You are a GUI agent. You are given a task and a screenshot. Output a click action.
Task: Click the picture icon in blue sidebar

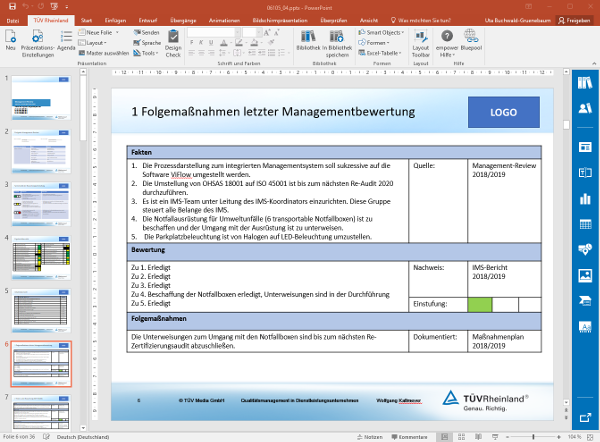click(585, 272)
